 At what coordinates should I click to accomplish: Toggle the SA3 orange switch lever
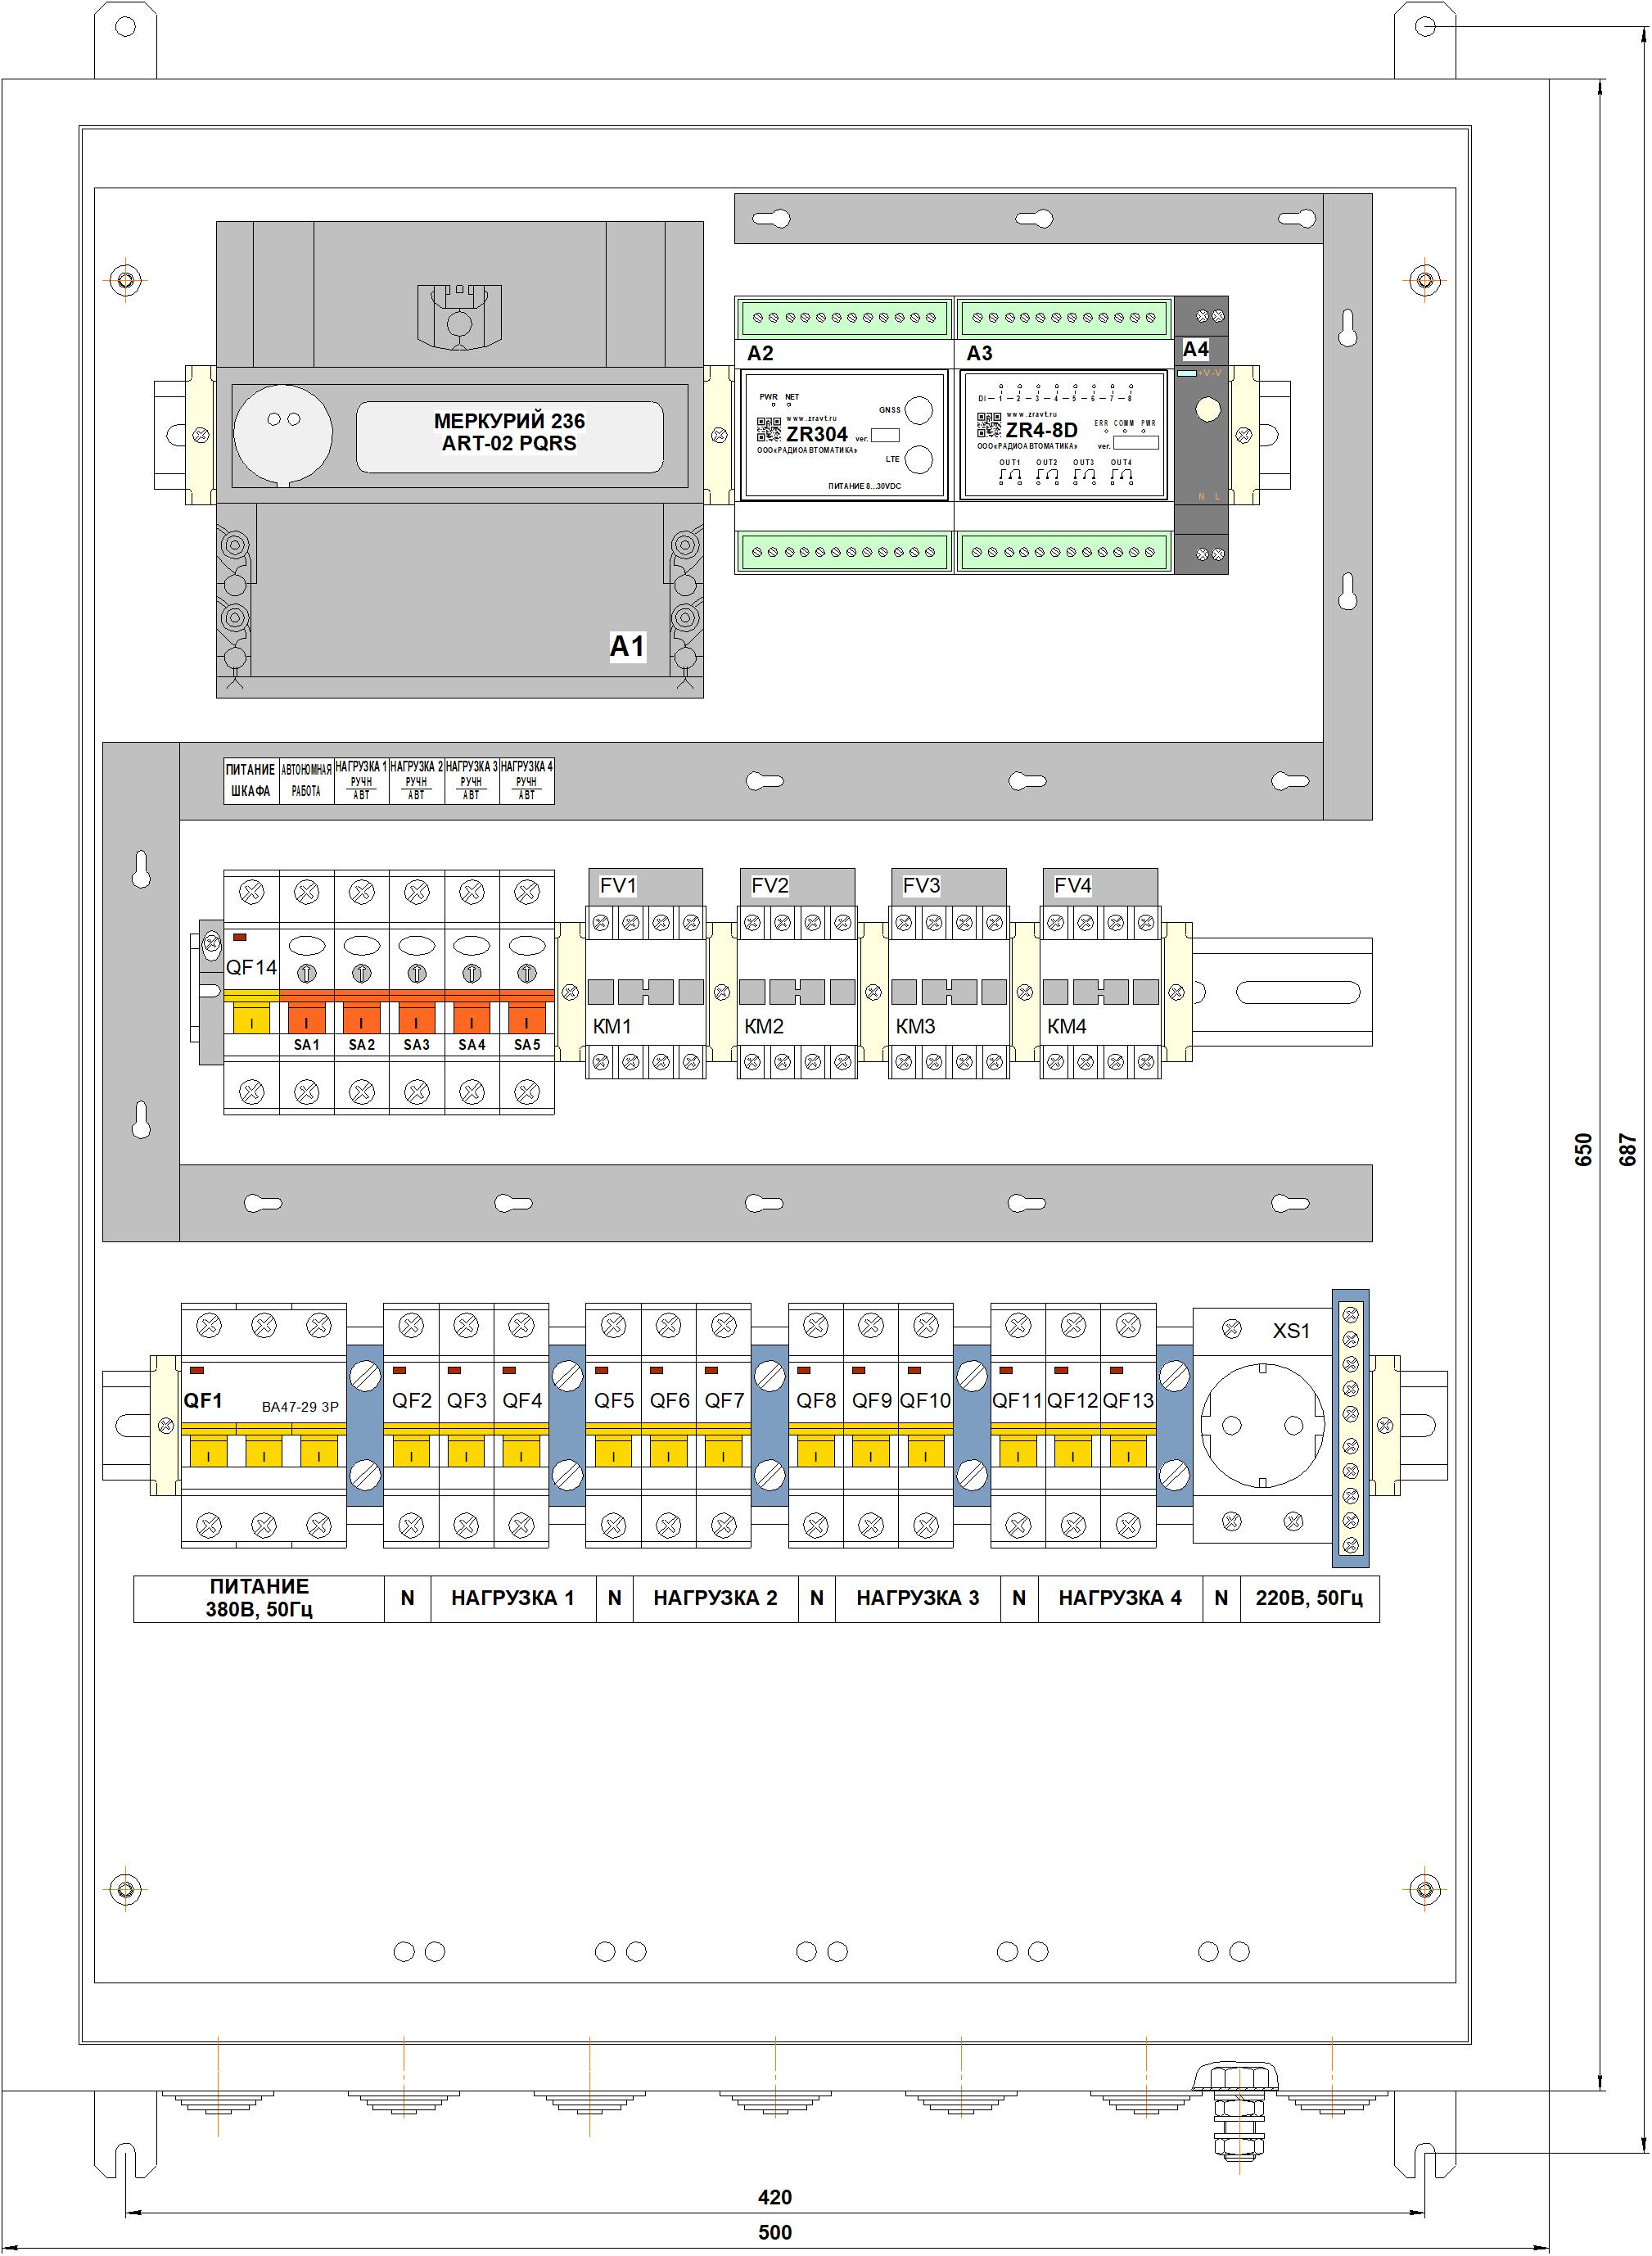pos(416,1020)
